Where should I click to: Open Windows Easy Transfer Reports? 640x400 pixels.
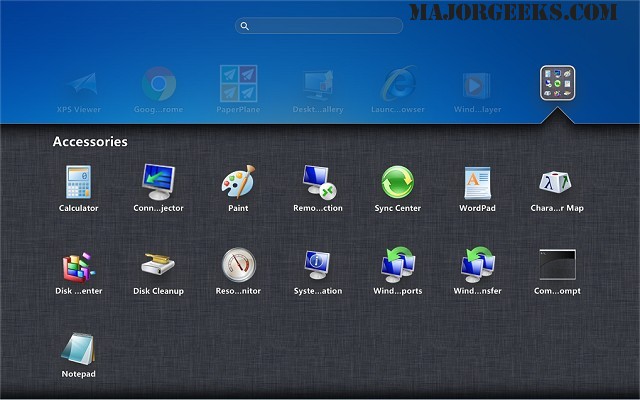click(x=398, y=264)
